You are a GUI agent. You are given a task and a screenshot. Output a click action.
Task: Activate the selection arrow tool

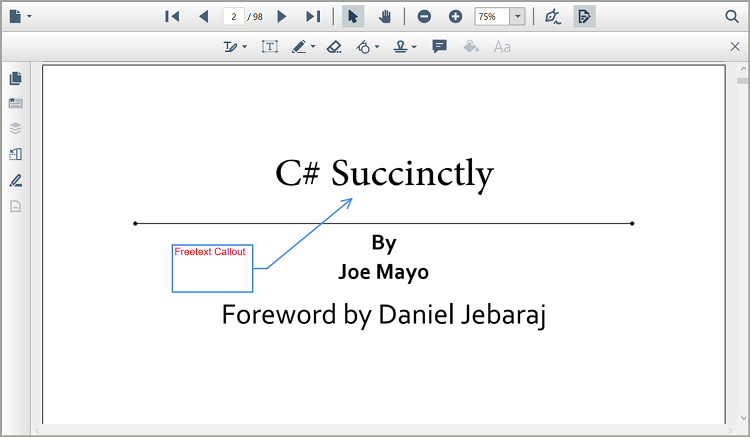[x=353, y=17]
